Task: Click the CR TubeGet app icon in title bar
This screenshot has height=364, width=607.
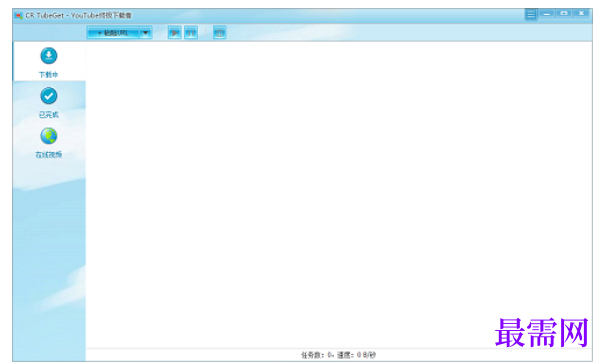Action: click(18, 15)
